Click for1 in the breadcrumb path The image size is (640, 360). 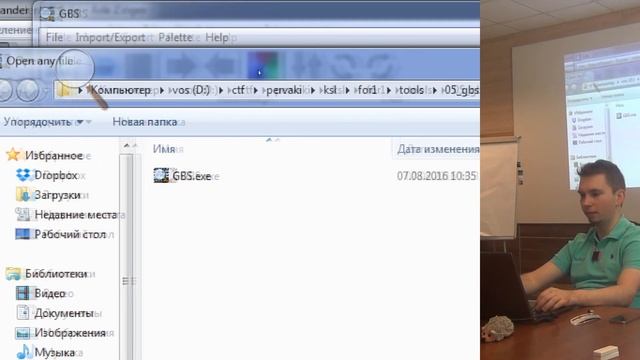[x=367, y=90]
